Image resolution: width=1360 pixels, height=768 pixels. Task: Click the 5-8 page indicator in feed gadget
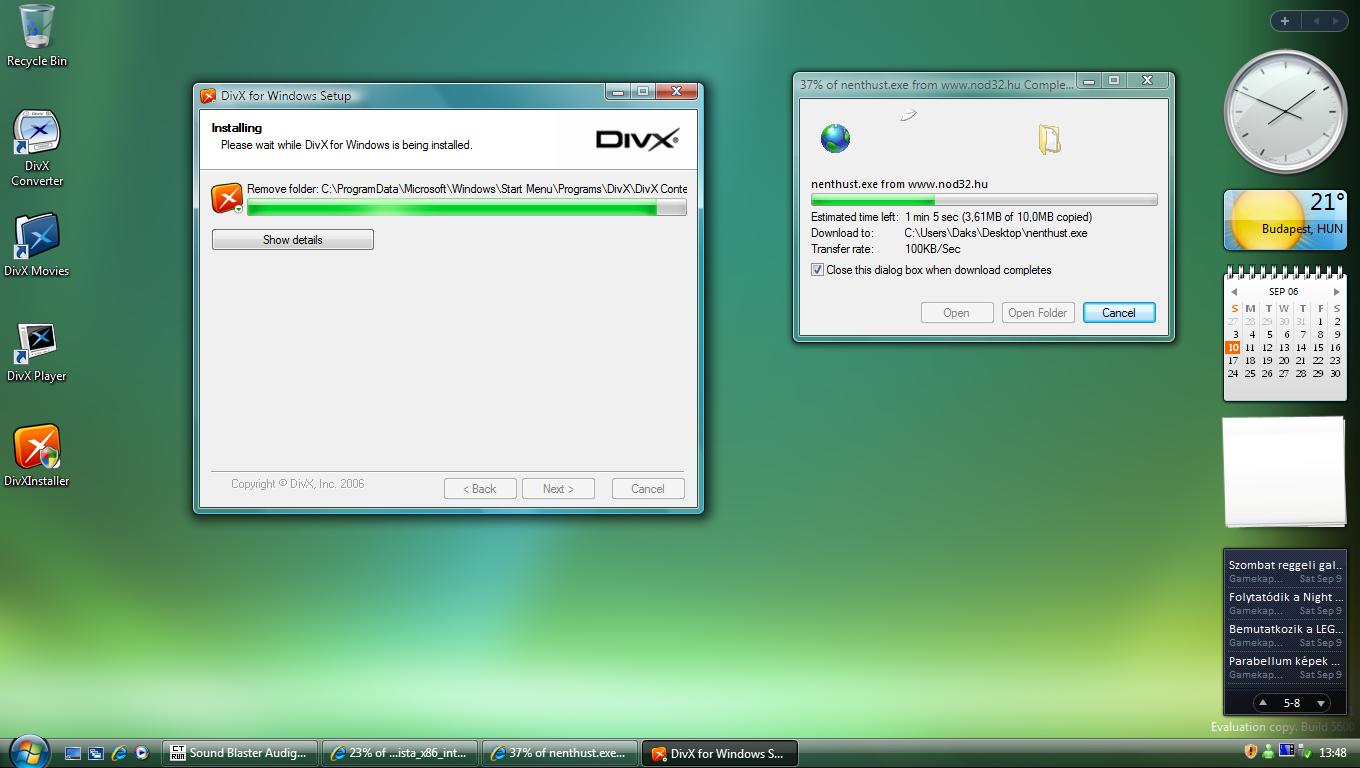[1291, 703]
